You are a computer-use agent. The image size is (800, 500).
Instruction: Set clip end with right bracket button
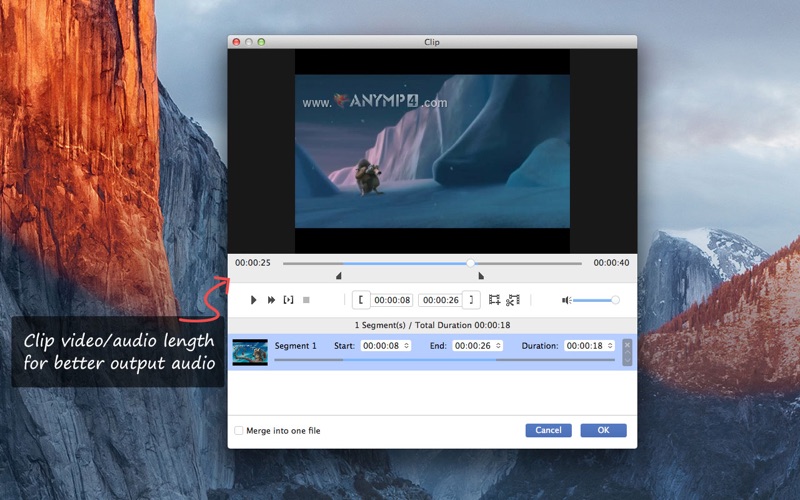point(471,300)
